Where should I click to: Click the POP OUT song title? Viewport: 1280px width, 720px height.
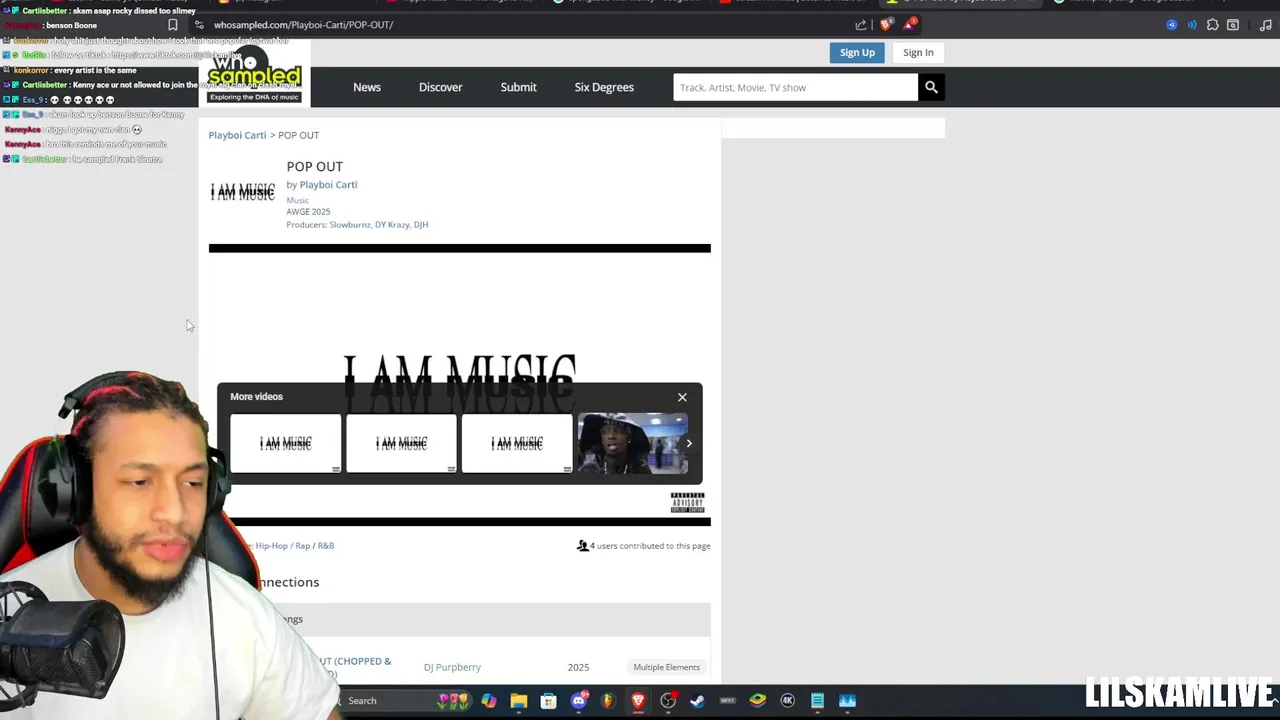pyautogui.click(x=314, y=167)
